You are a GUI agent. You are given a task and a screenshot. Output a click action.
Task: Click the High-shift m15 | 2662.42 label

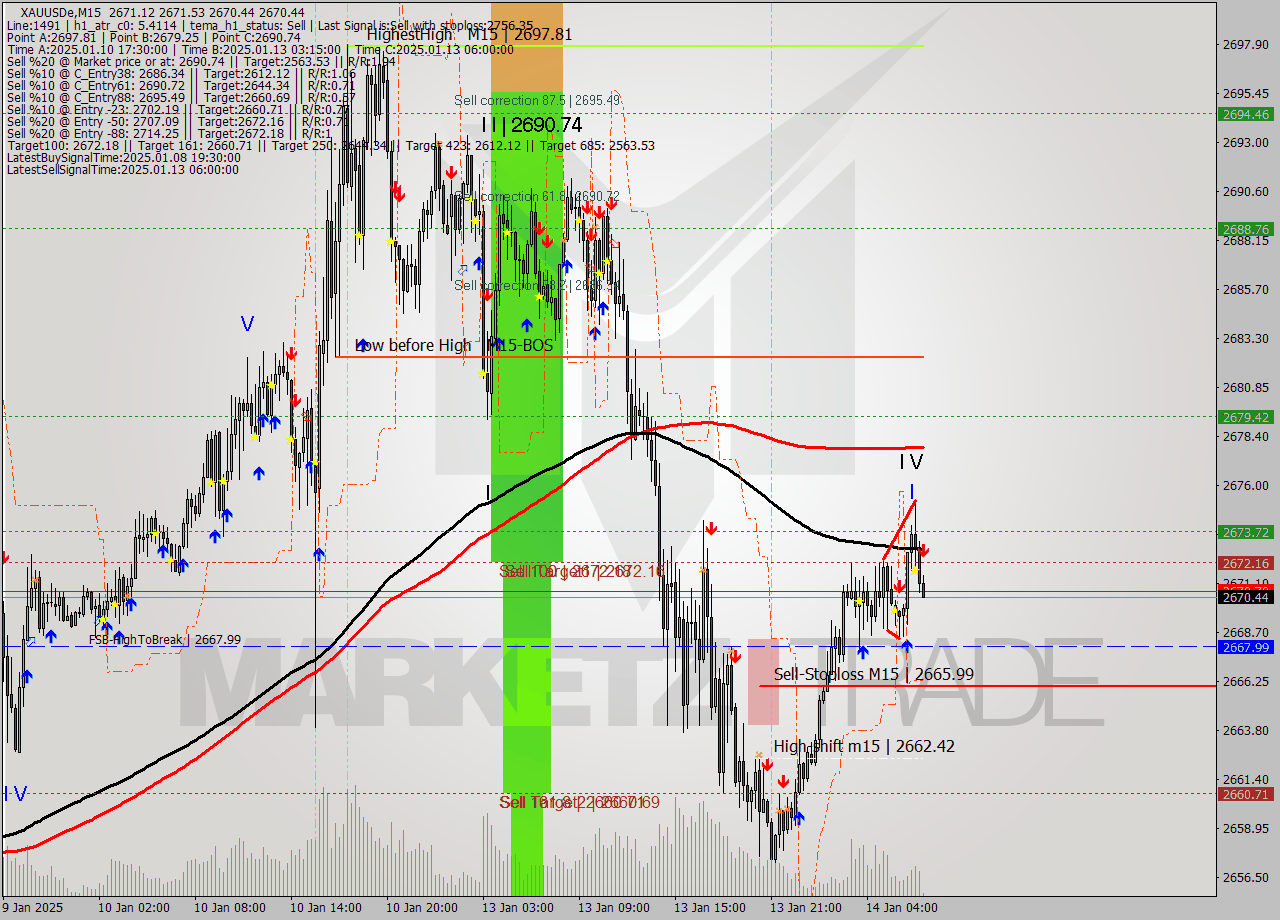pyautogui.click(x=864, y=746)
